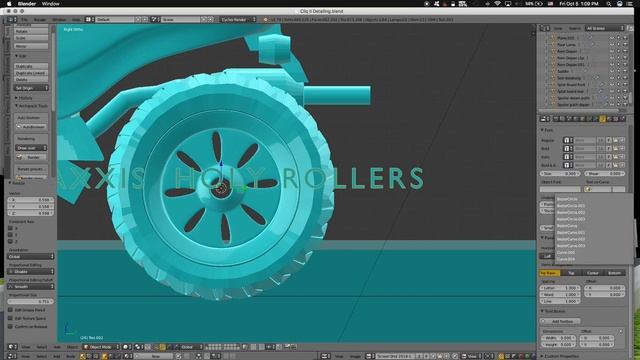The width and height of the screenshot is (640, 360).
Task: Open the Texture properties tab icon
Action: [616, 119]
